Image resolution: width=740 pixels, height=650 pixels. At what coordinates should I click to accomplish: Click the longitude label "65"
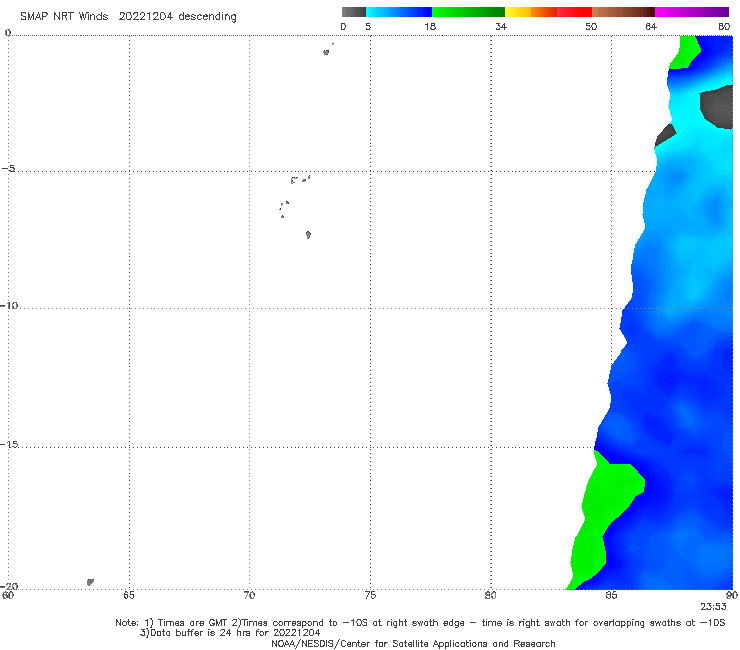click(129, 595)
